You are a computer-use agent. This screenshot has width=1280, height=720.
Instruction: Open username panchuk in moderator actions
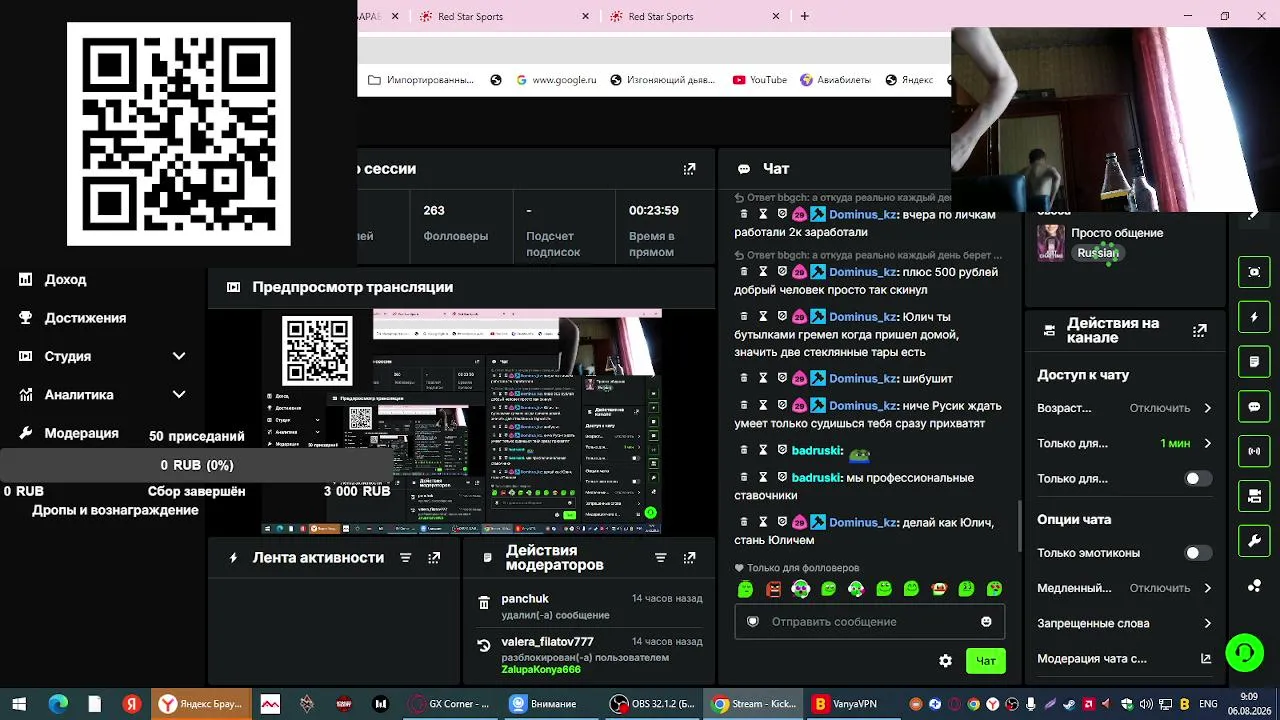click(525, 599)
